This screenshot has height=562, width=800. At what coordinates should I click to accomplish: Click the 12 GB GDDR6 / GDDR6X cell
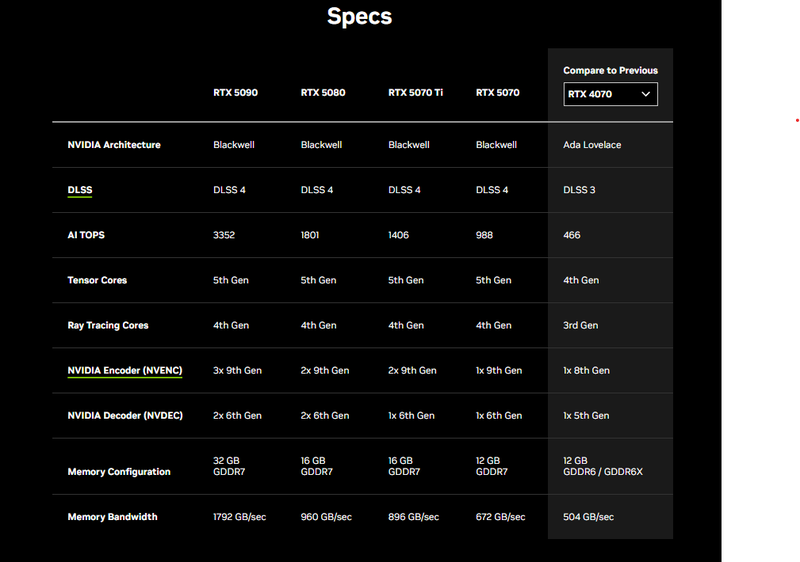[603, 466]
